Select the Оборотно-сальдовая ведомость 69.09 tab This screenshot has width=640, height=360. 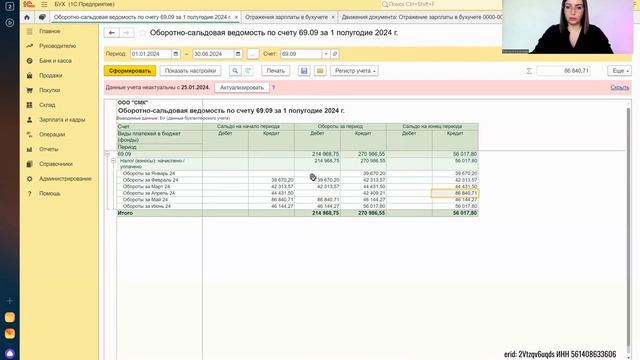tap(142, 17)
